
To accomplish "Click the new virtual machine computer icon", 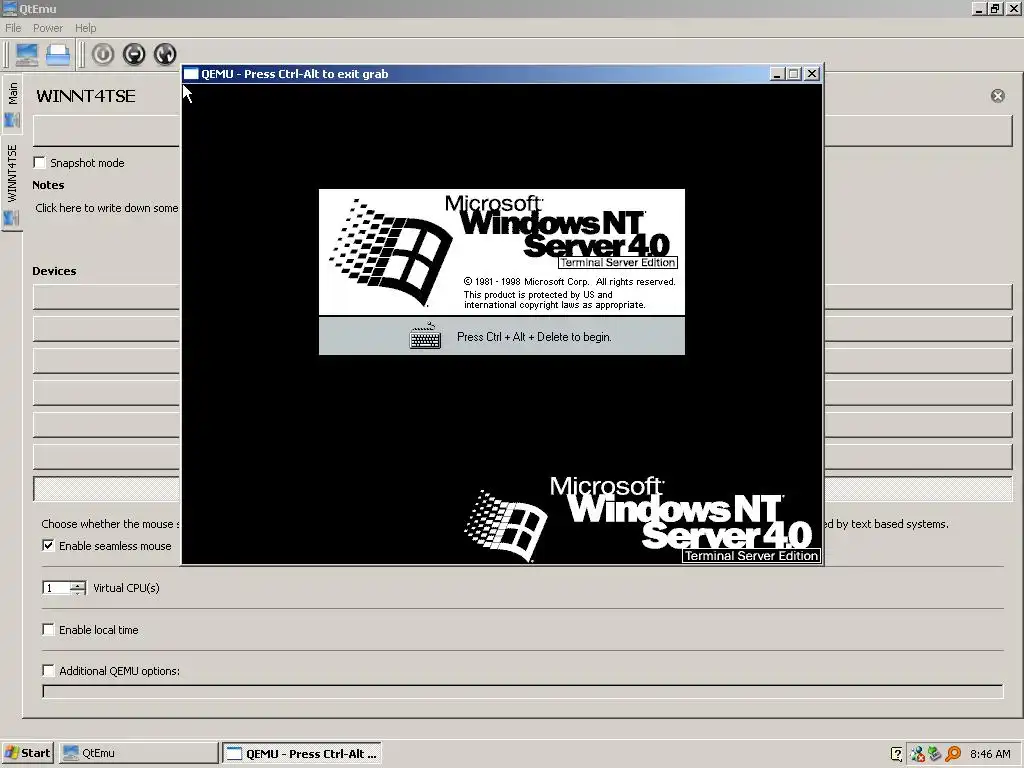I will click(27, 54).
